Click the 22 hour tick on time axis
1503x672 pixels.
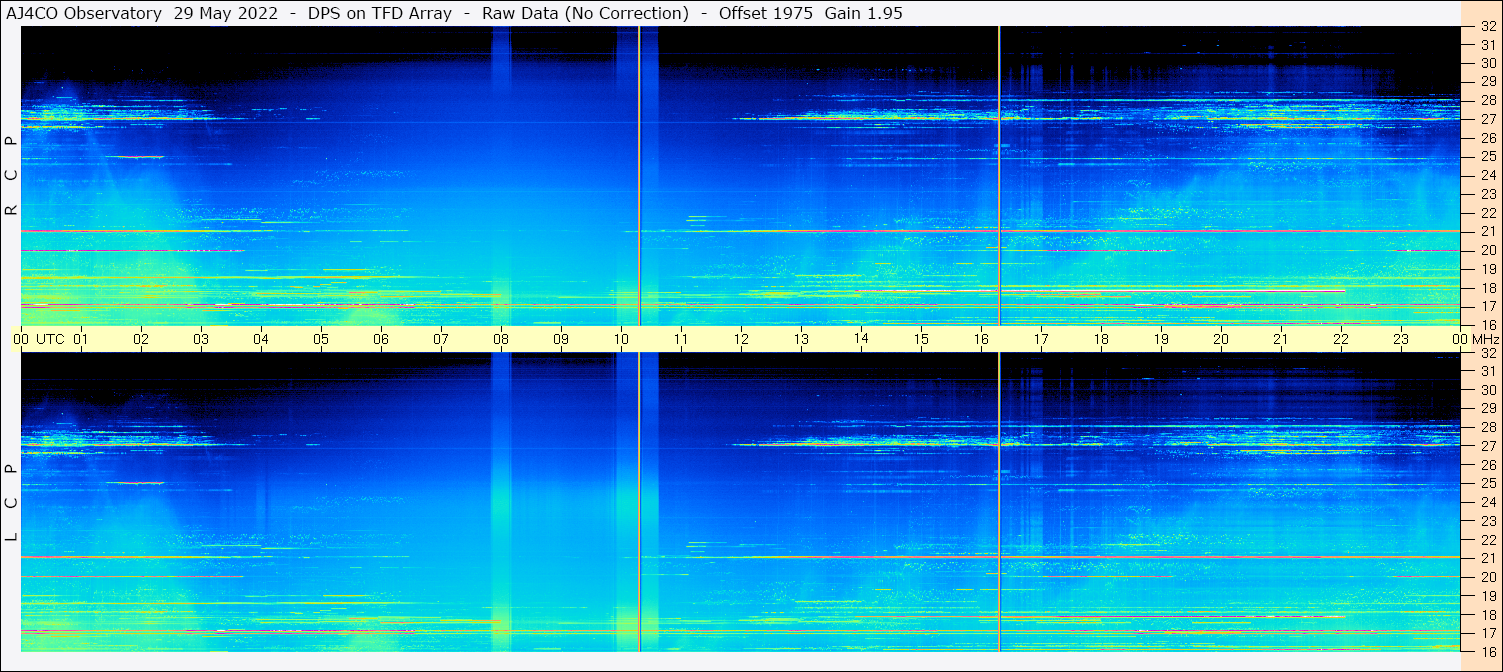[1341, 339]
